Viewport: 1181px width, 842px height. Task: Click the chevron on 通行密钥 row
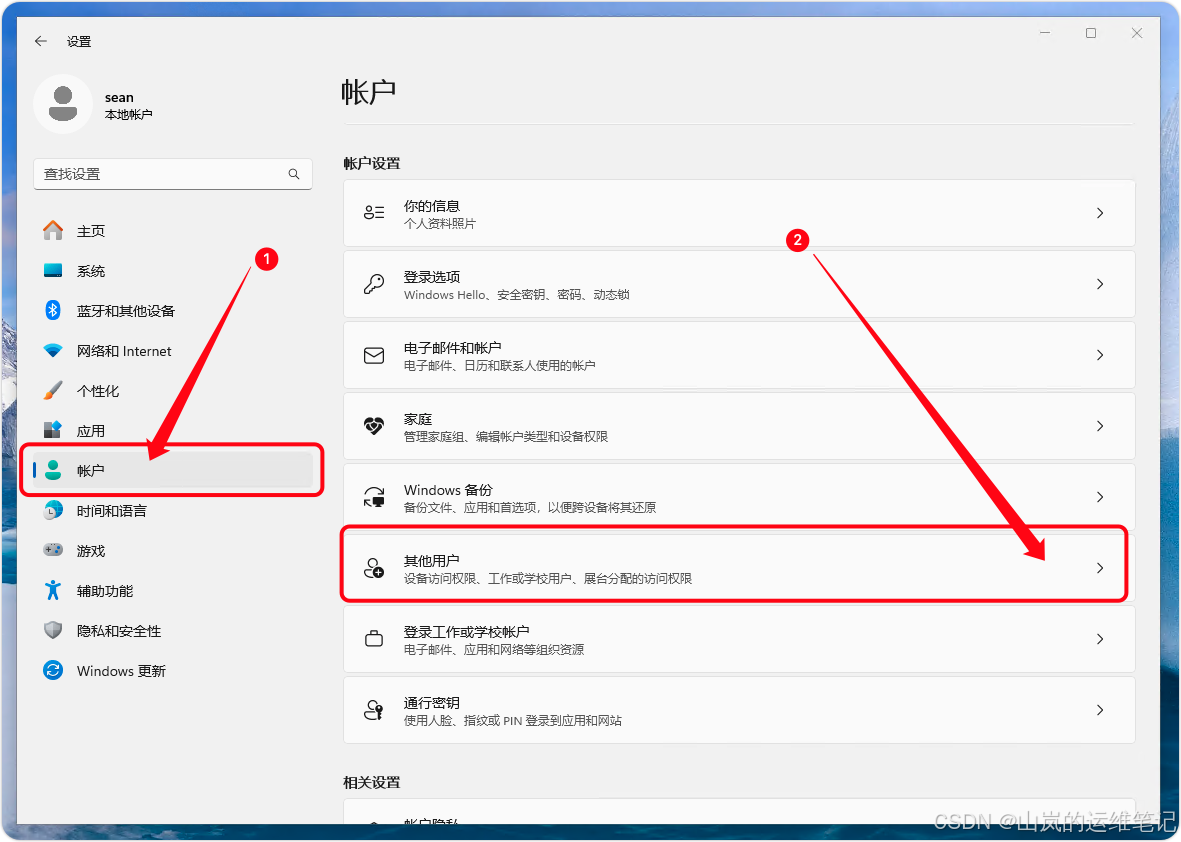1100,709
